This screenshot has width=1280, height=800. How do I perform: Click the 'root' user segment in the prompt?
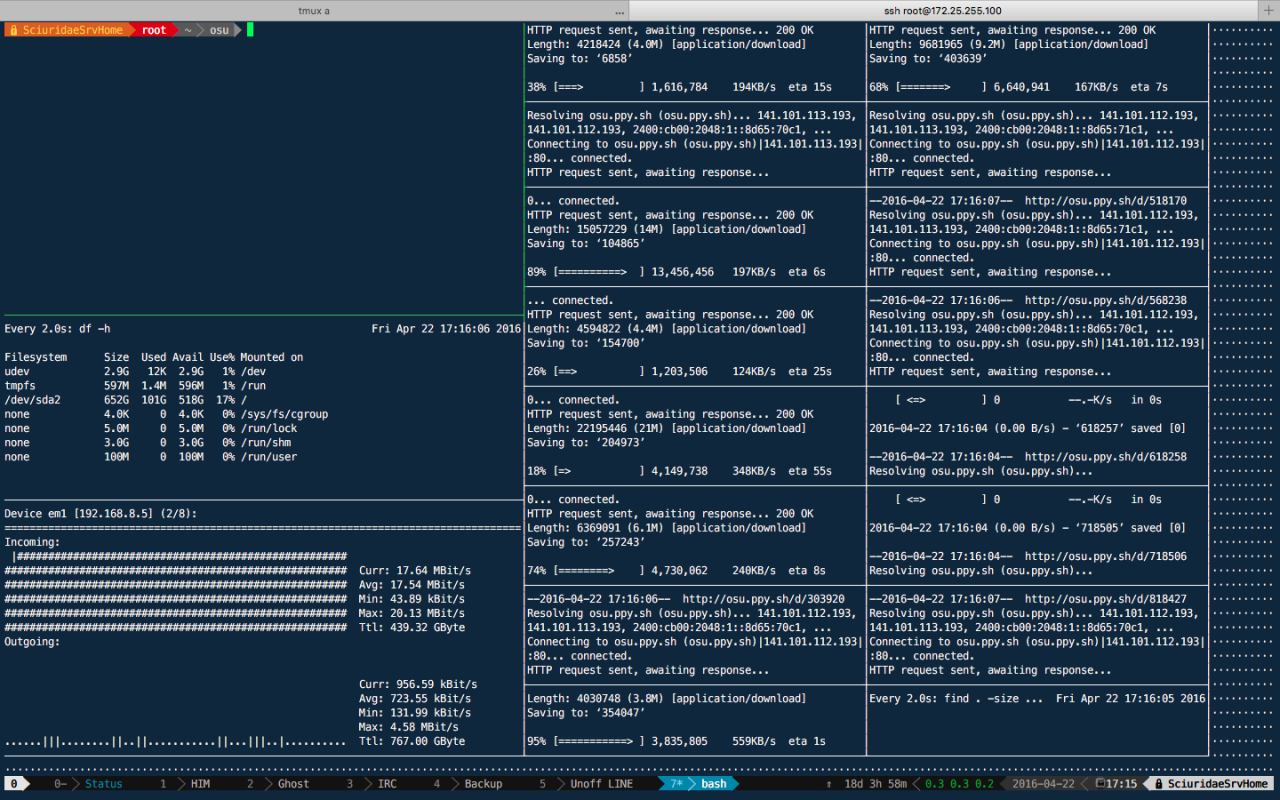point(154,30)
